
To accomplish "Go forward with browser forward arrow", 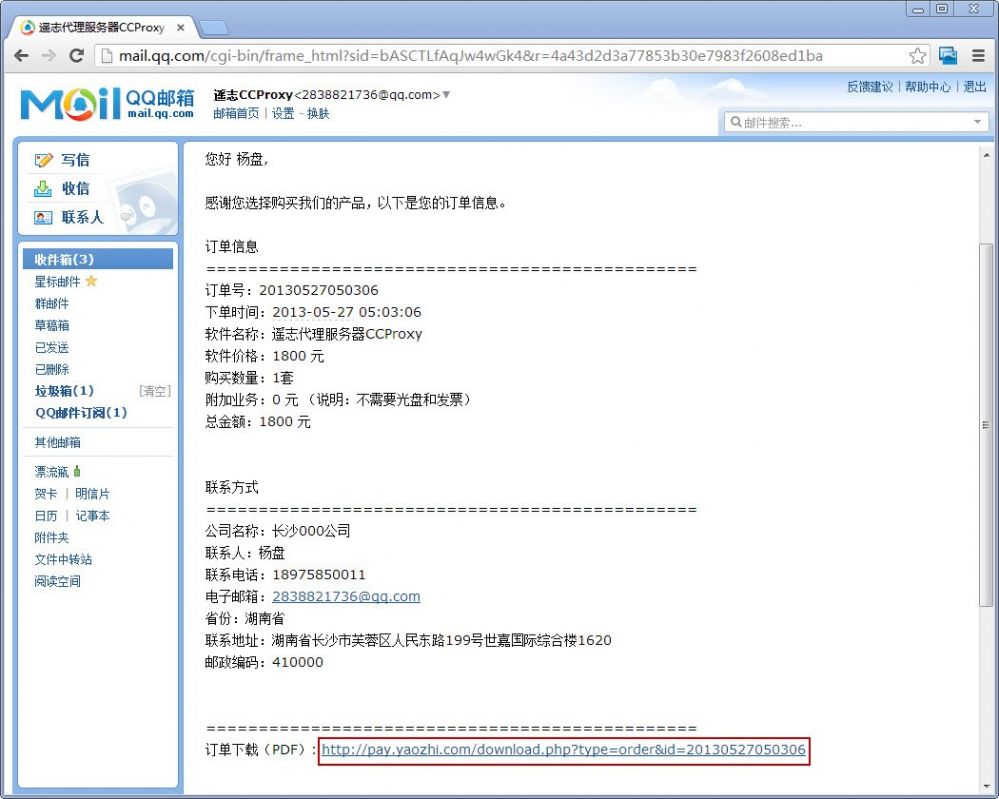I will pos(48,55).
